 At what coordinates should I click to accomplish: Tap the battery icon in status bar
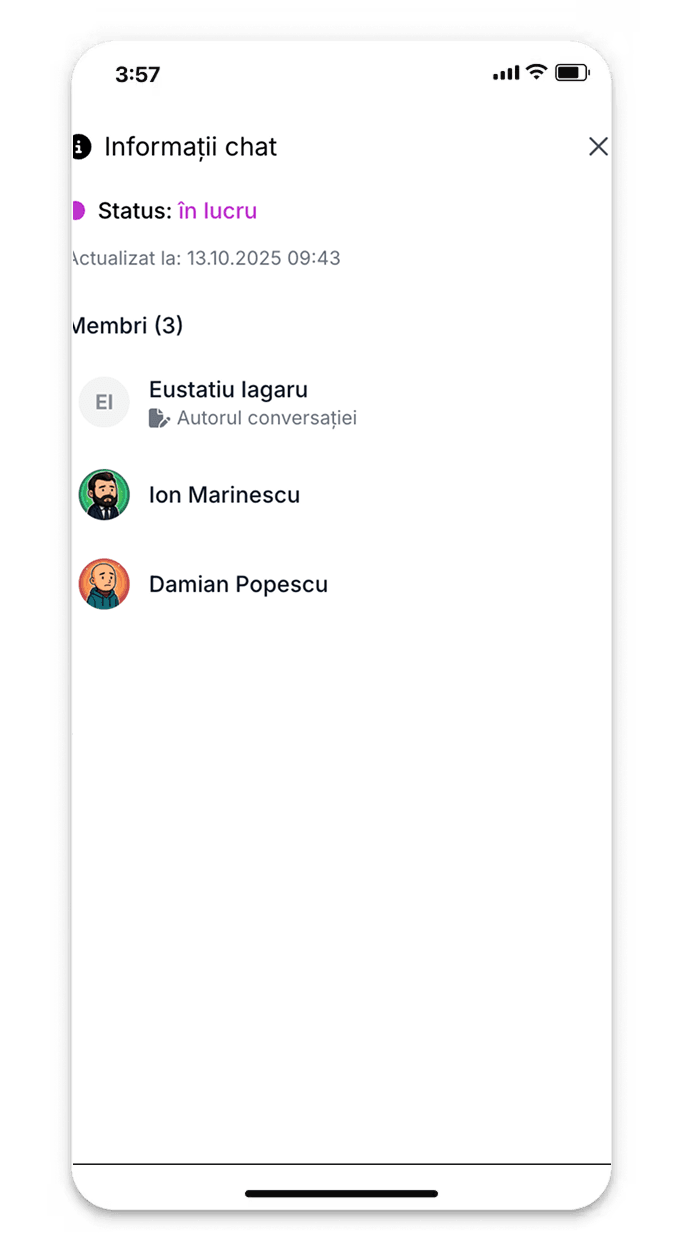573,72
